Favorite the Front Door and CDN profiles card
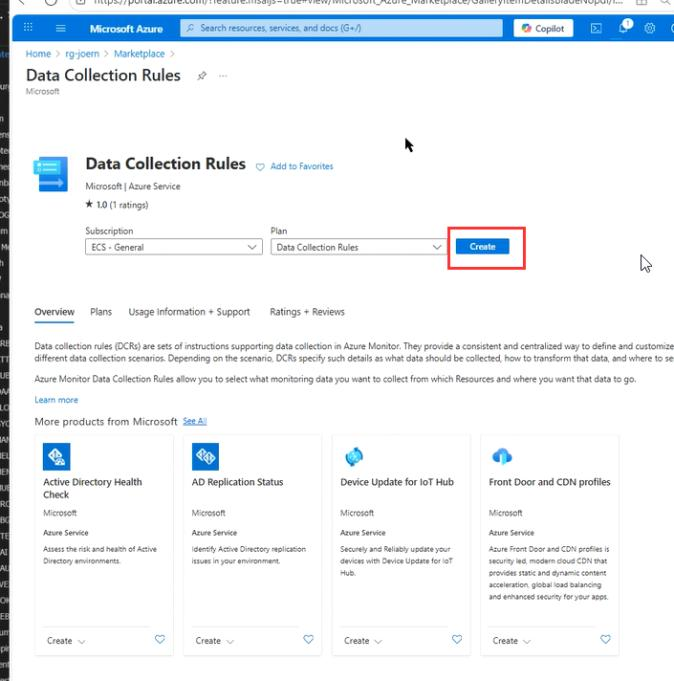The width and height of the screenshot is (674, 681). 605,639
